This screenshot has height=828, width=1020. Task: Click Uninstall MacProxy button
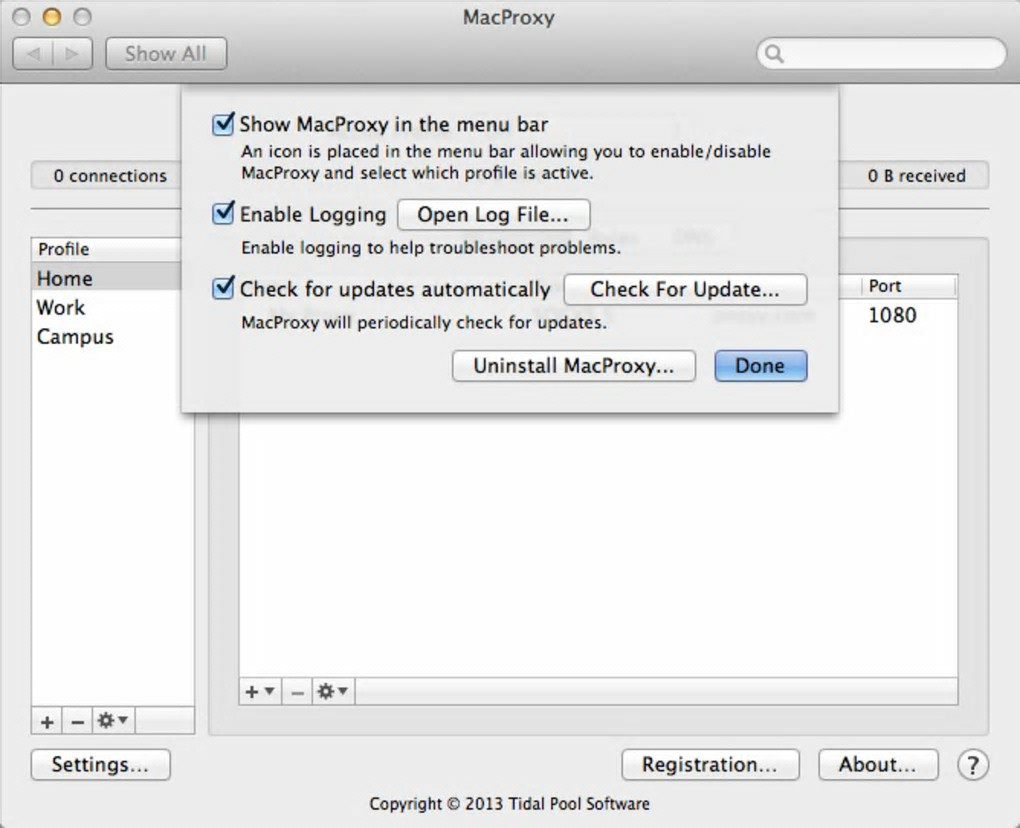tap(574, 366)
